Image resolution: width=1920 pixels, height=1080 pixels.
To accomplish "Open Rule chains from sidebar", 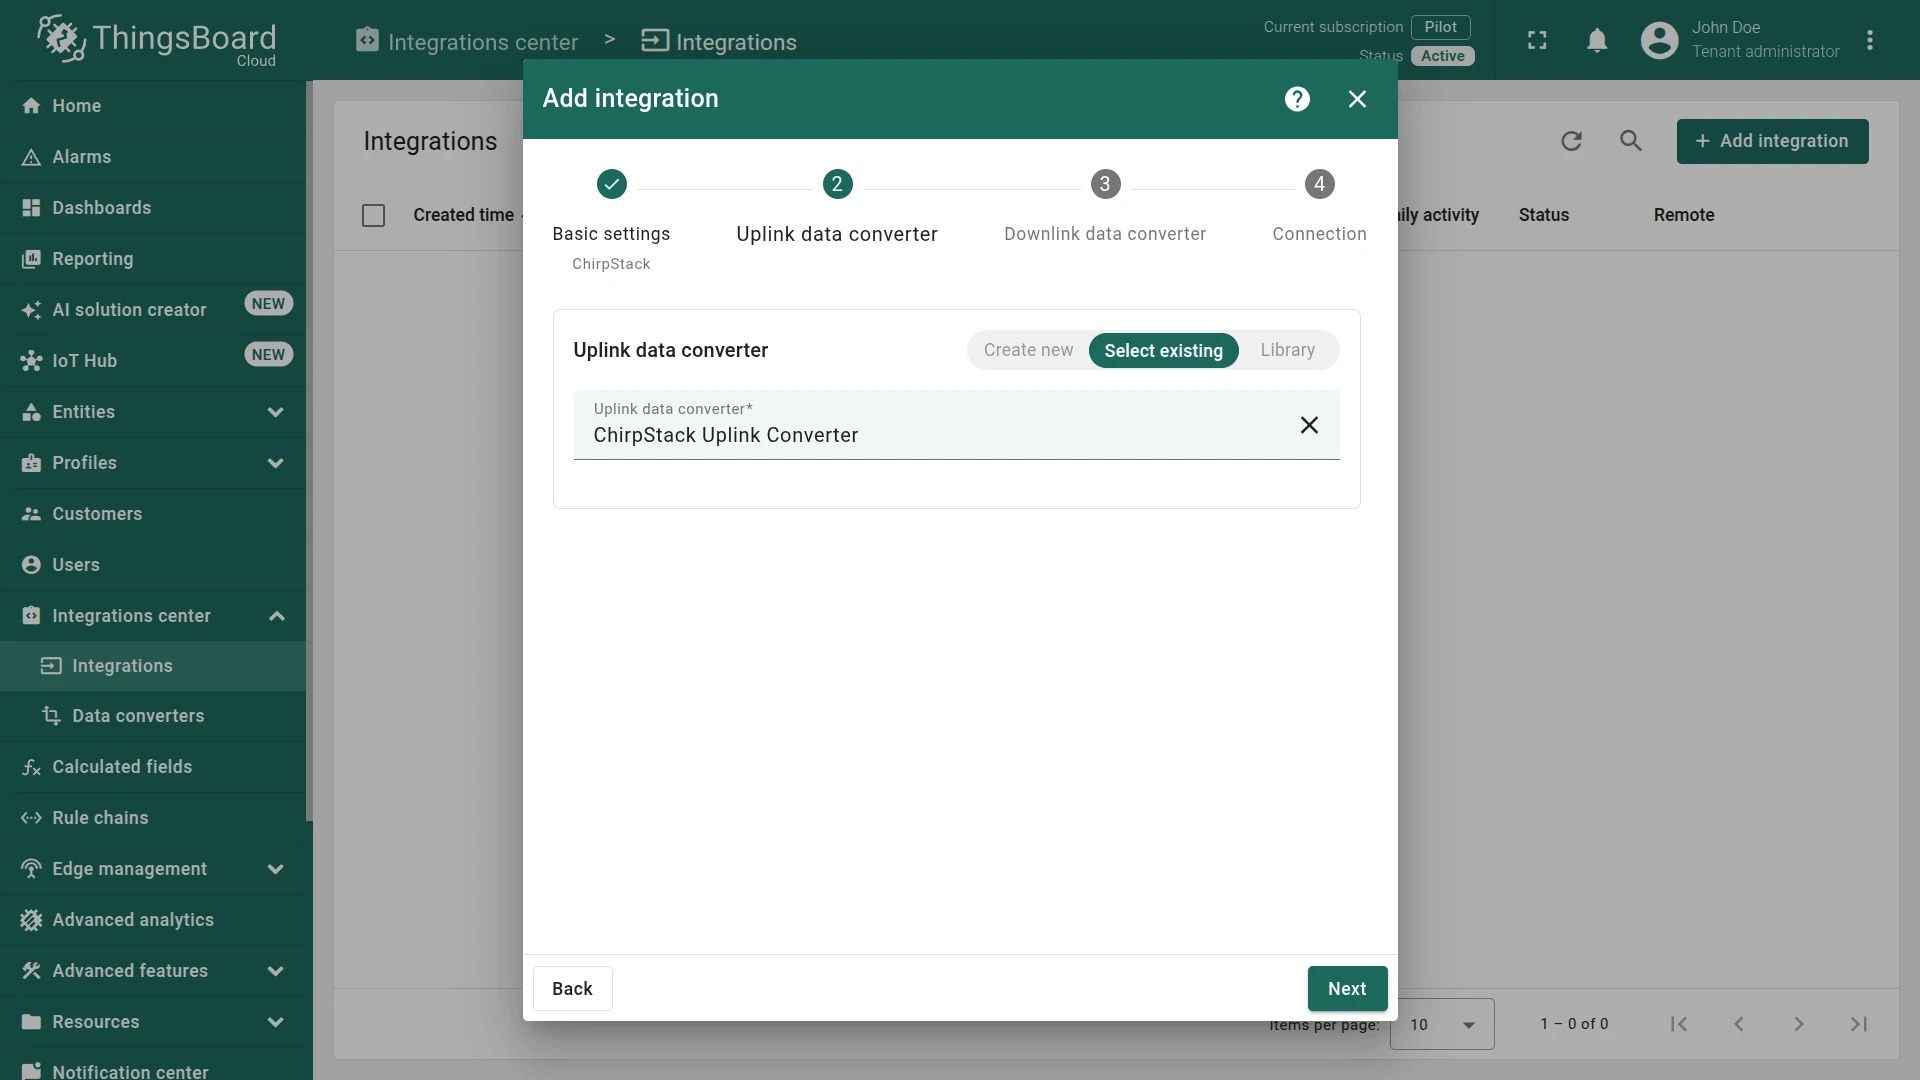I will pyautogui.click(x=153, y=818).
